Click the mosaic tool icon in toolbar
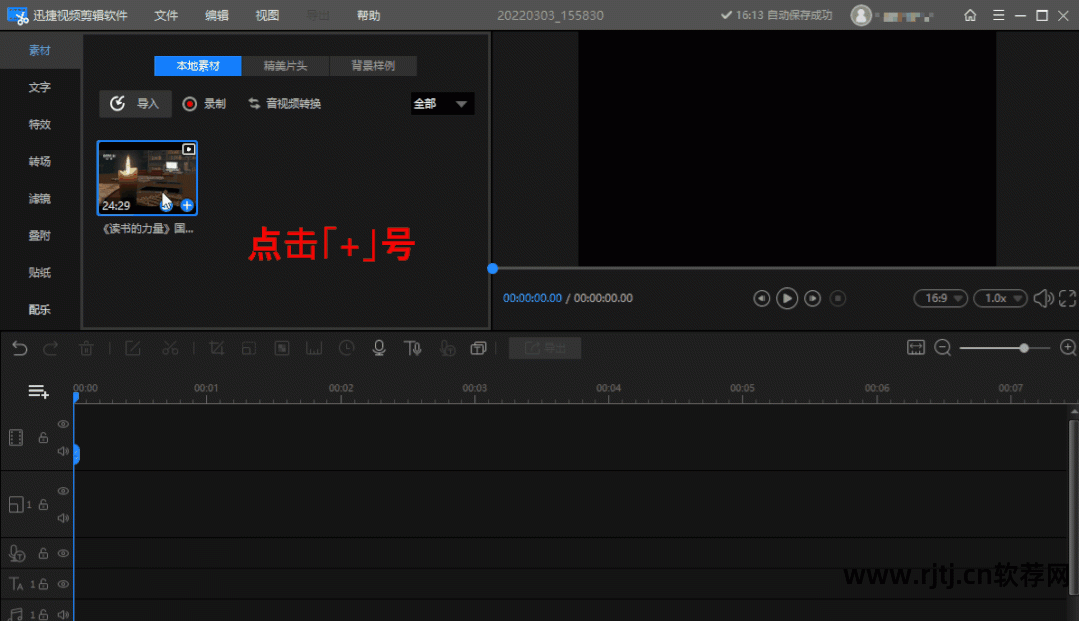 pyautogui.click(x=281, y=348)
